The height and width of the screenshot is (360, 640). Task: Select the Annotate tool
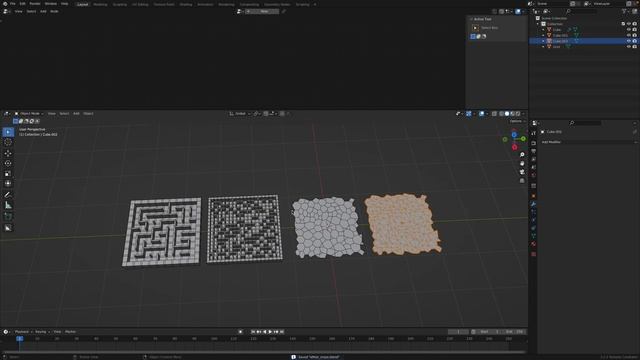[8, 195]
